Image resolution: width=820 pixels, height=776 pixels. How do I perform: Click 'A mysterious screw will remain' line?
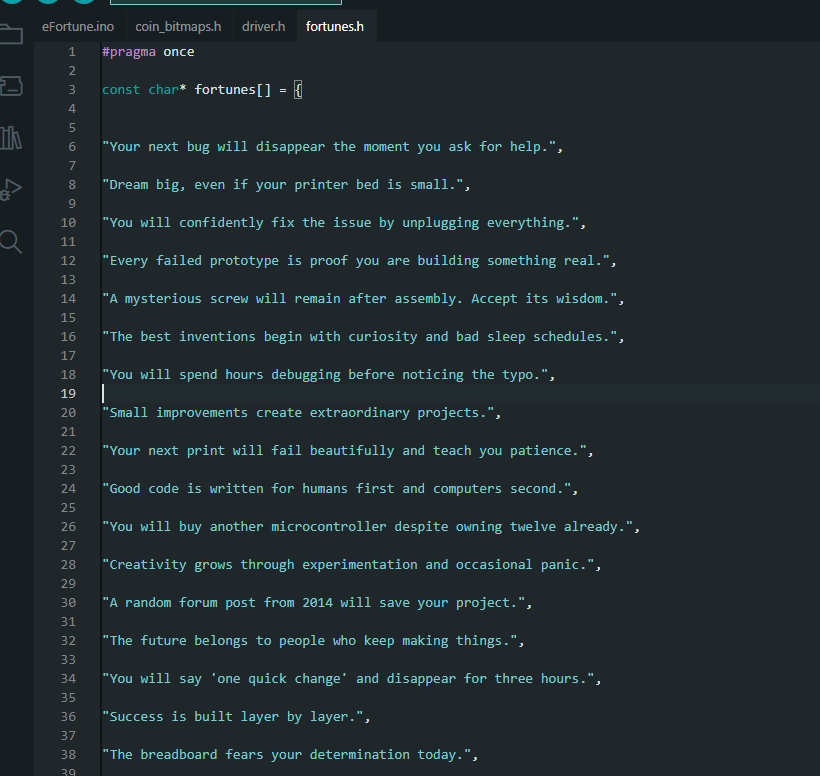363,299
